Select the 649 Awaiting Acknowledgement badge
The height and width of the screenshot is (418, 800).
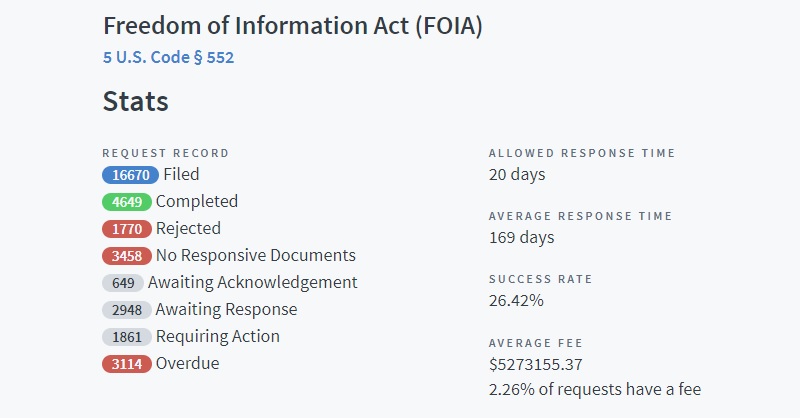[x=123, y=283]
